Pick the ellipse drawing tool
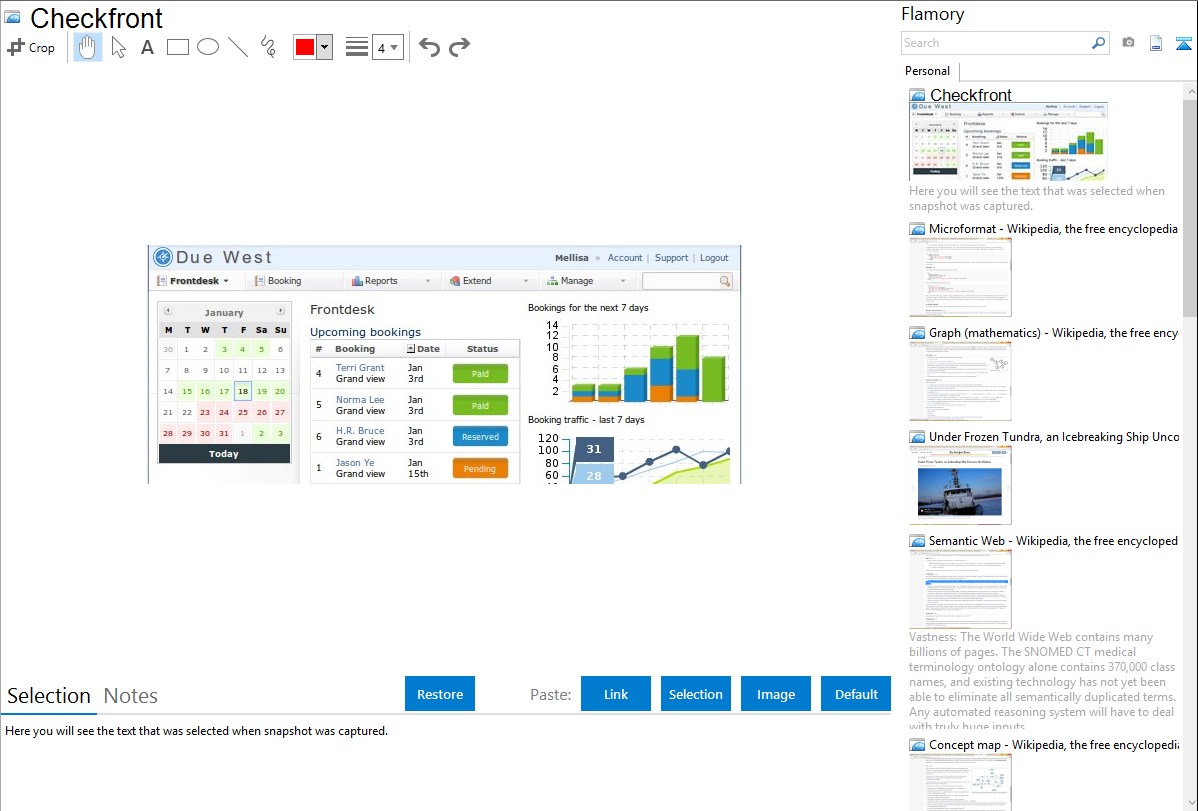 coord(208,47)
